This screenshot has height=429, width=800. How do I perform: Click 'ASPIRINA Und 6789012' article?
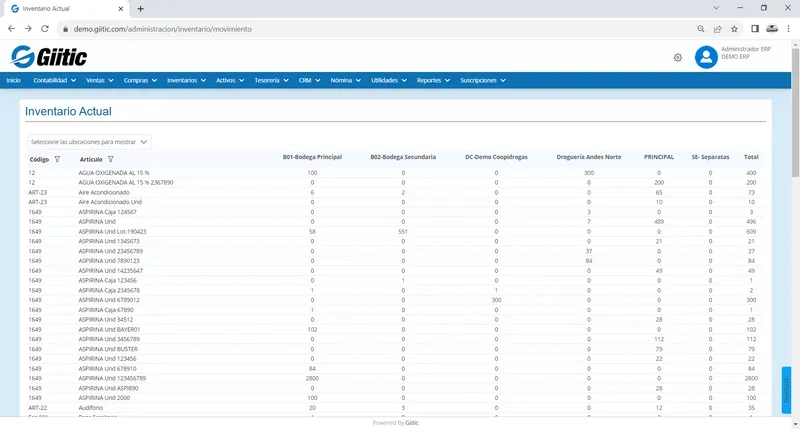[109, 300]
